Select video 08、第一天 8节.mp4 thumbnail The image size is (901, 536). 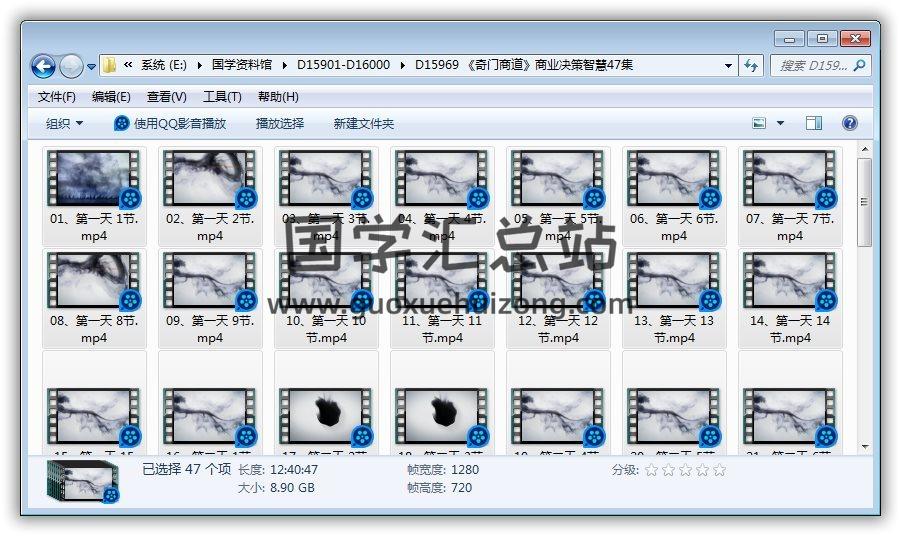pos(94,281)
